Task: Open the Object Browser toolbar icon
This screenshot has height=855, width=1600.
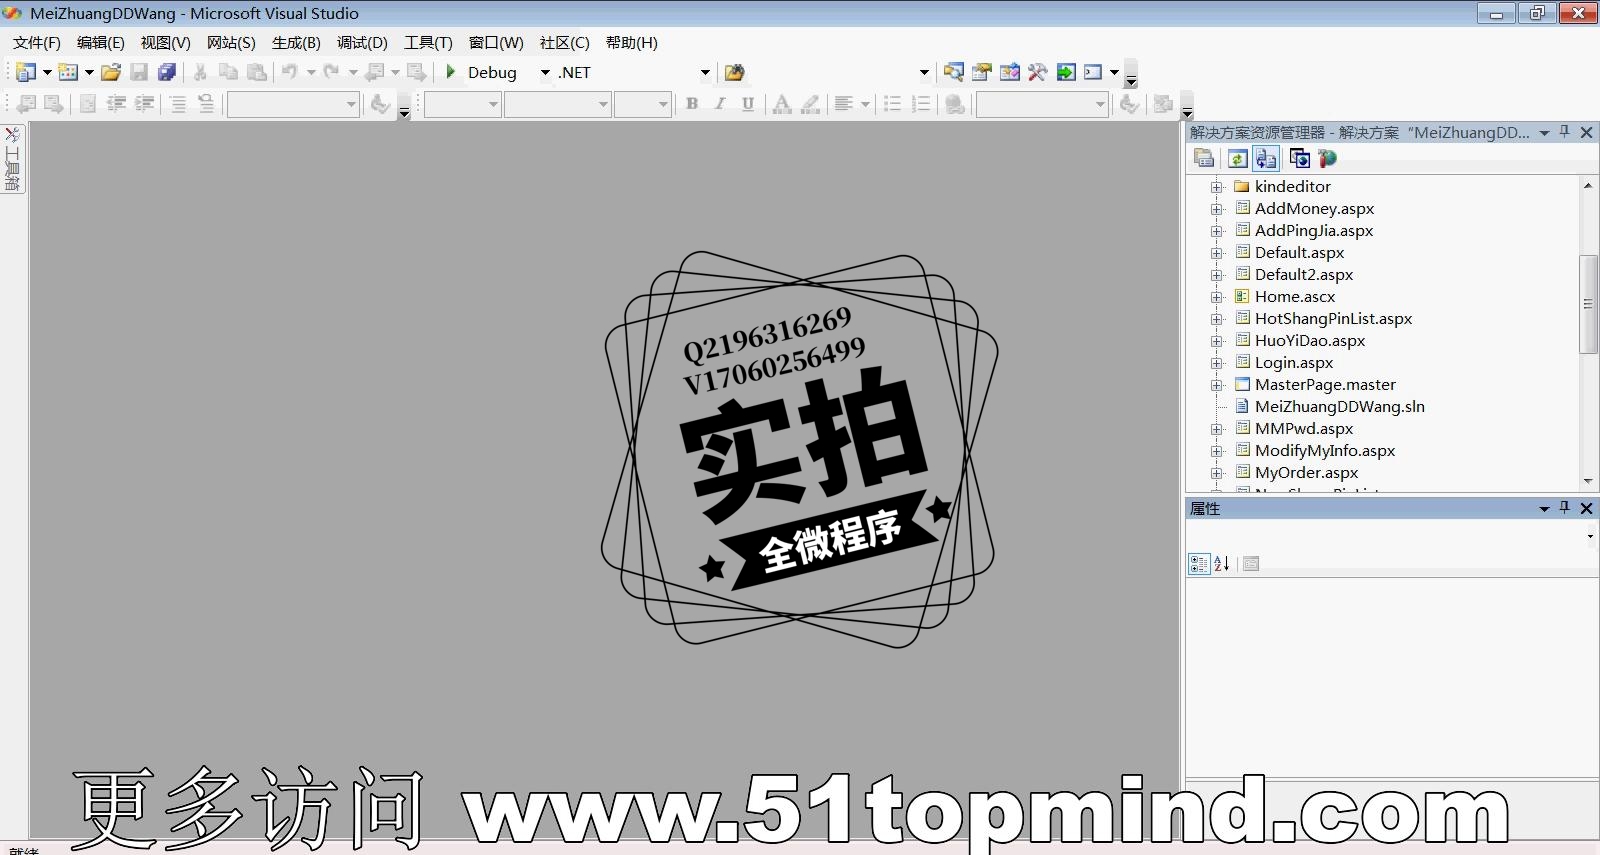Action: click(1010, 72)
